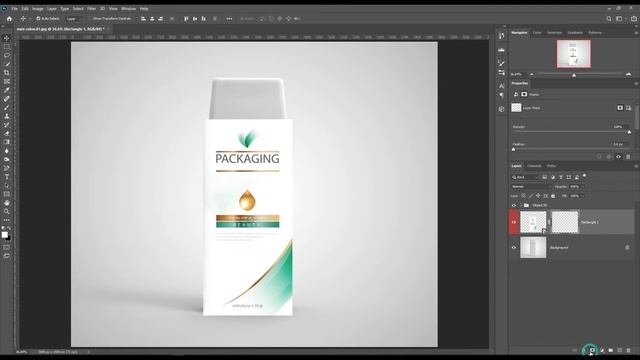Select the Clone Stamp tool
Screen dimensions: 640x360
click(7, 116)
